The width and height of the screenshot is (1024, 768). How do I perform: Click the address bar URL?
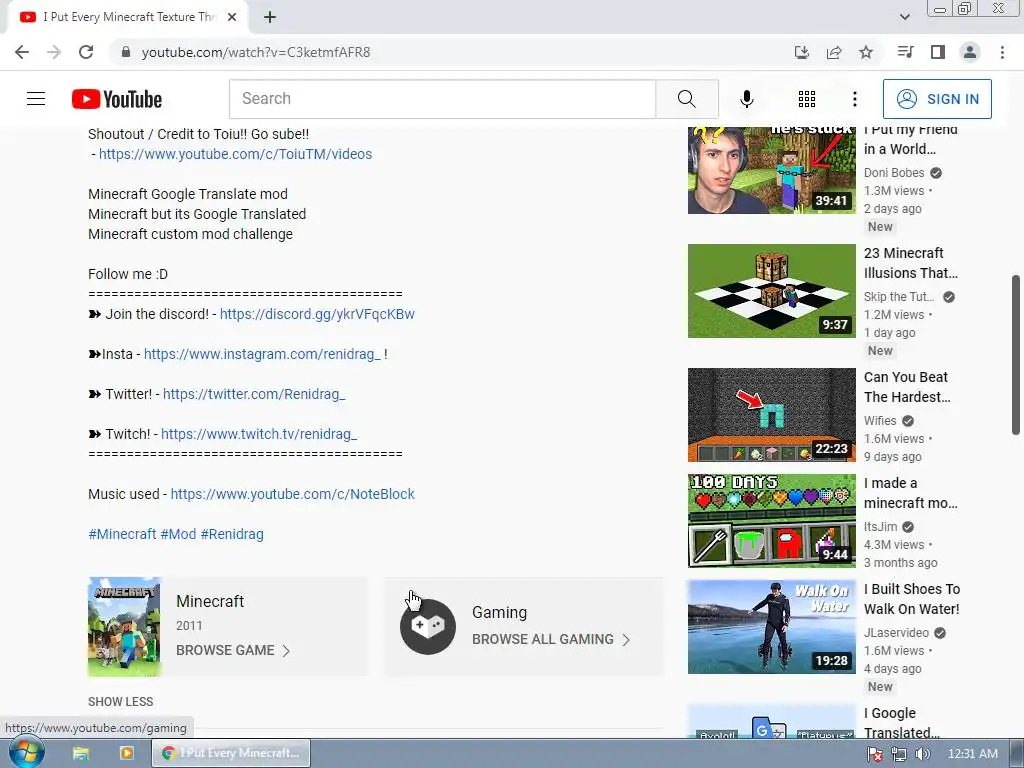[256, 52]
